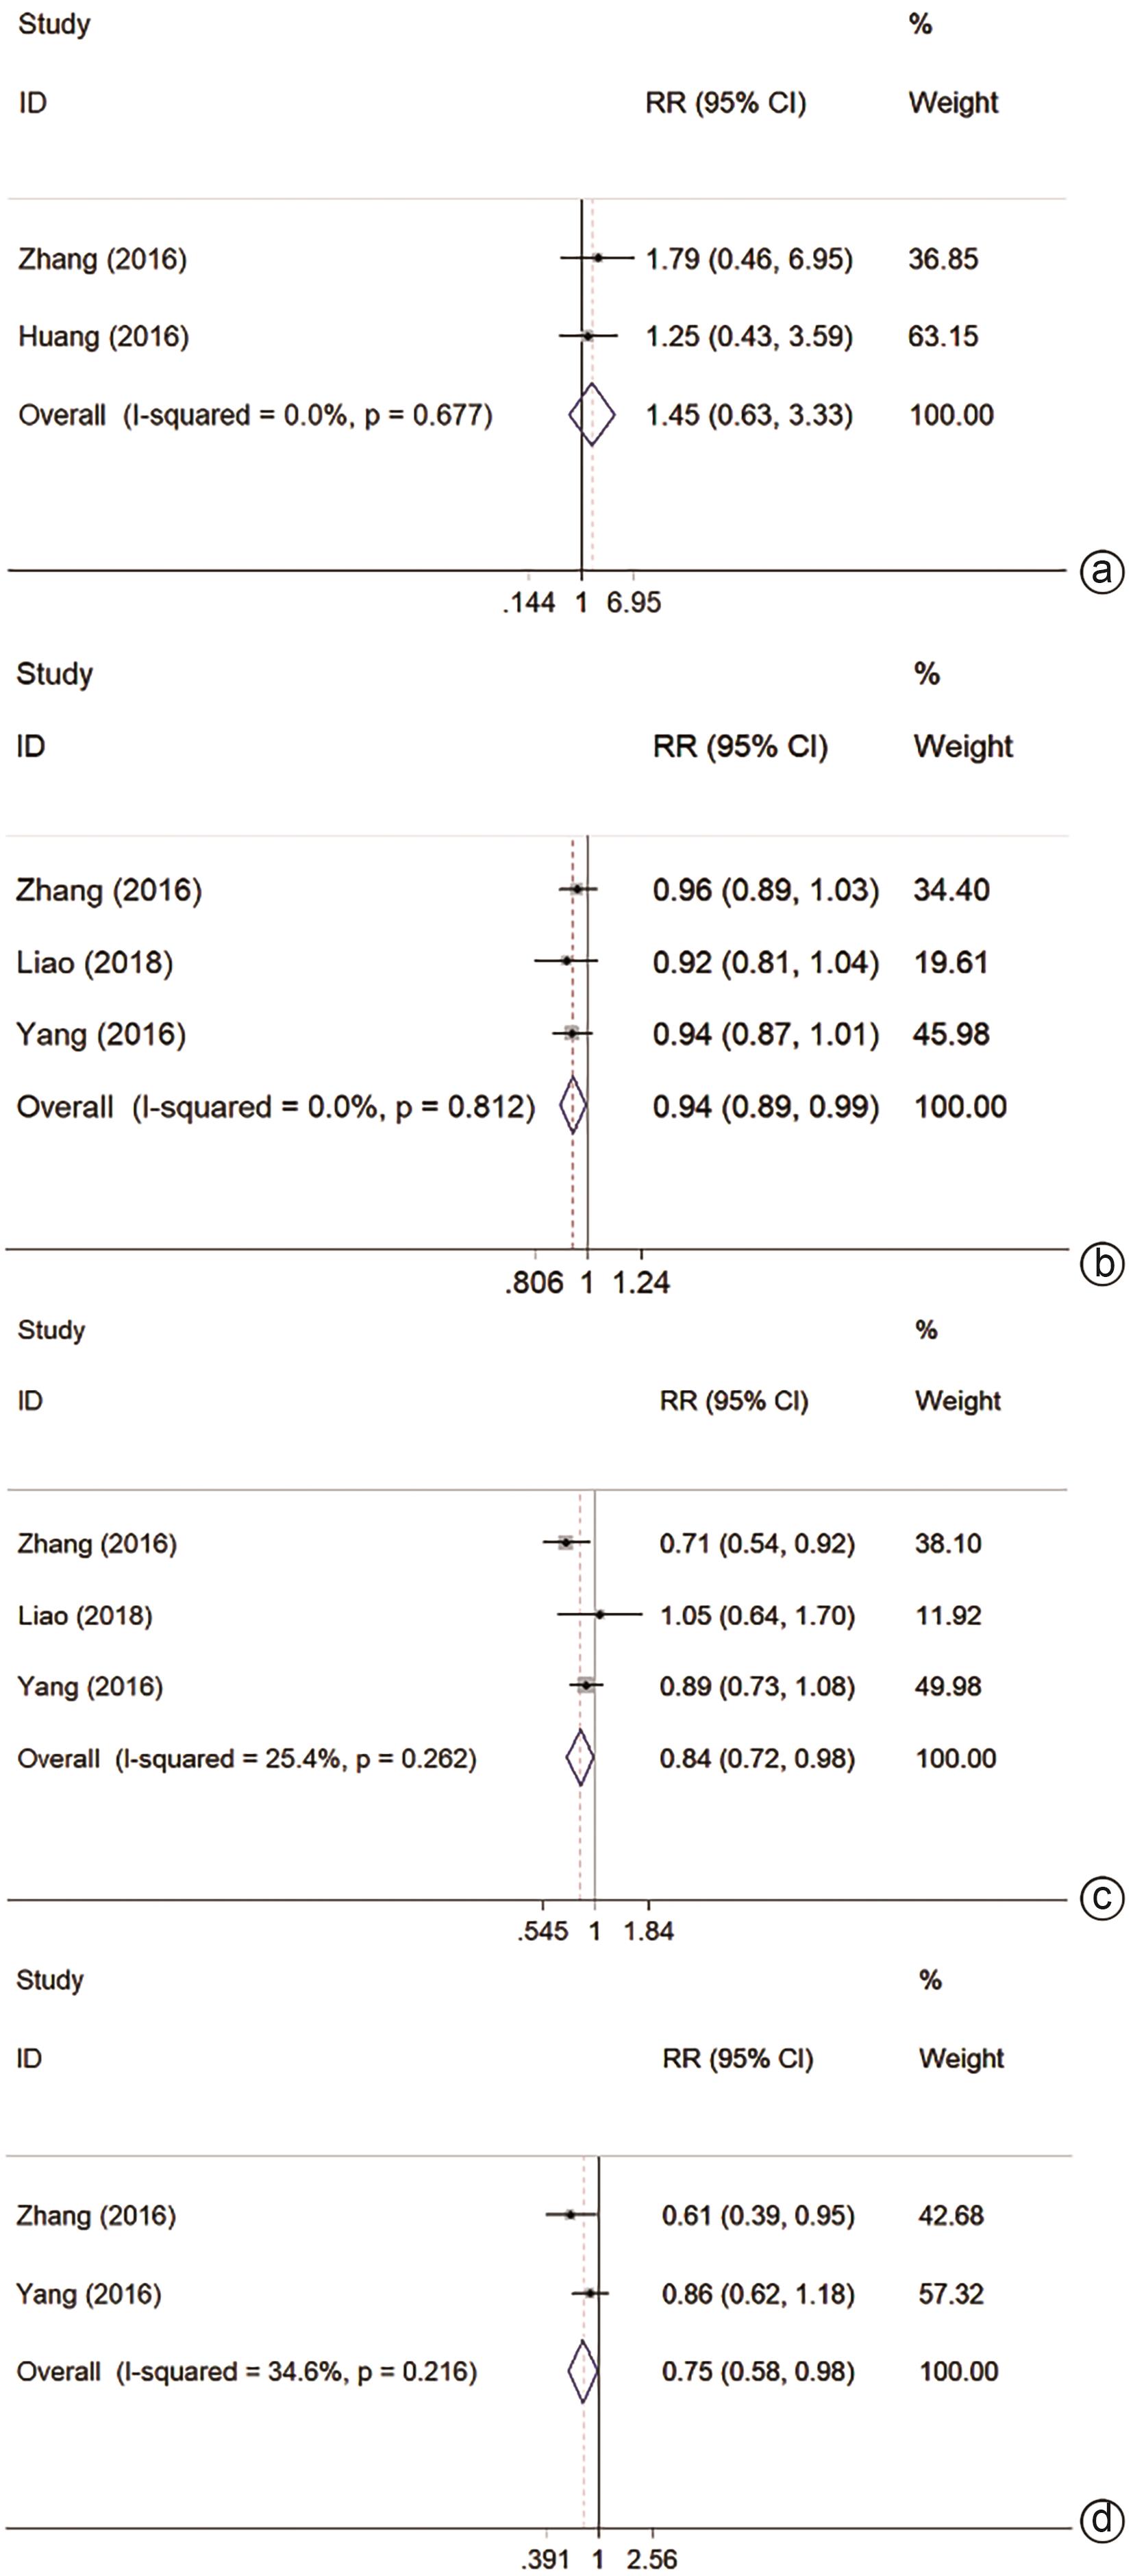Select Liao (2018) with weight 19.61
The height and width of the screenshot is (2576, 1133).
[94, 962]
